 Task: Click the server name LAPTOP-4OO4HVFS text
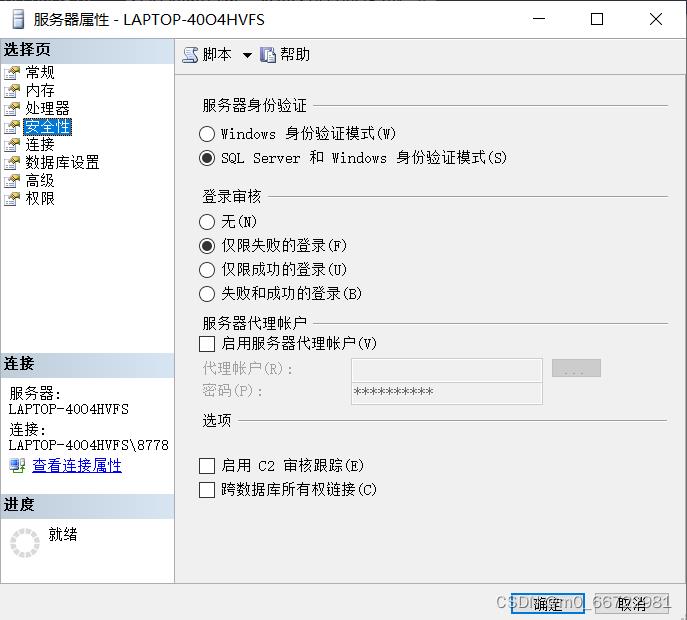(69, 409)
